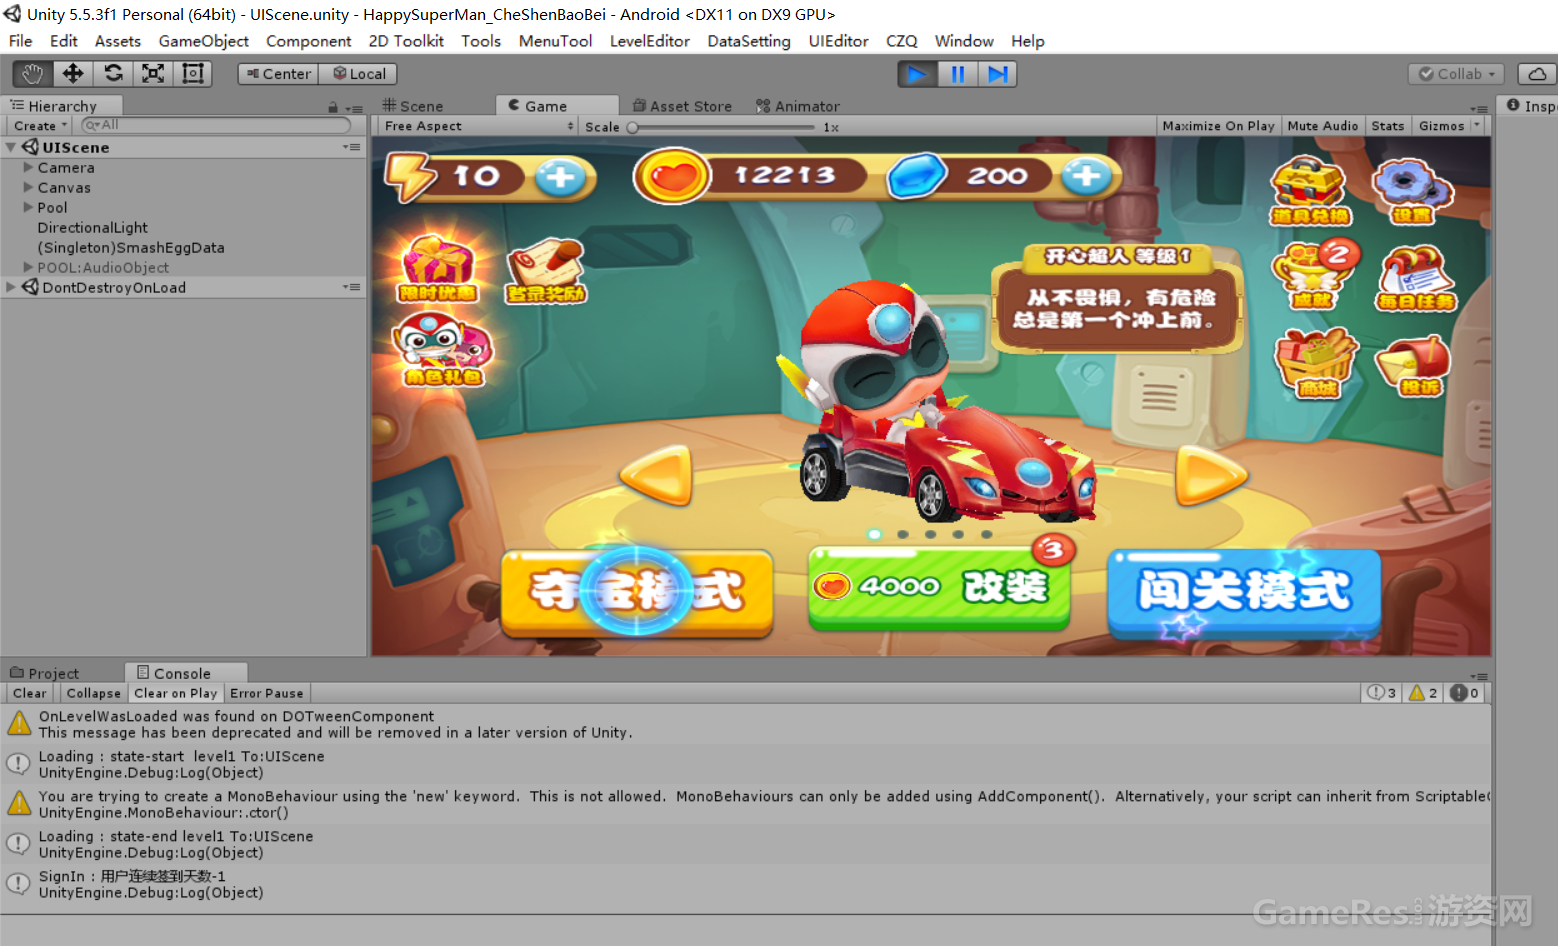Screen dimensions: 1558x946
Task: Adjust the Game view Scale slider
Action: [724, 127]
